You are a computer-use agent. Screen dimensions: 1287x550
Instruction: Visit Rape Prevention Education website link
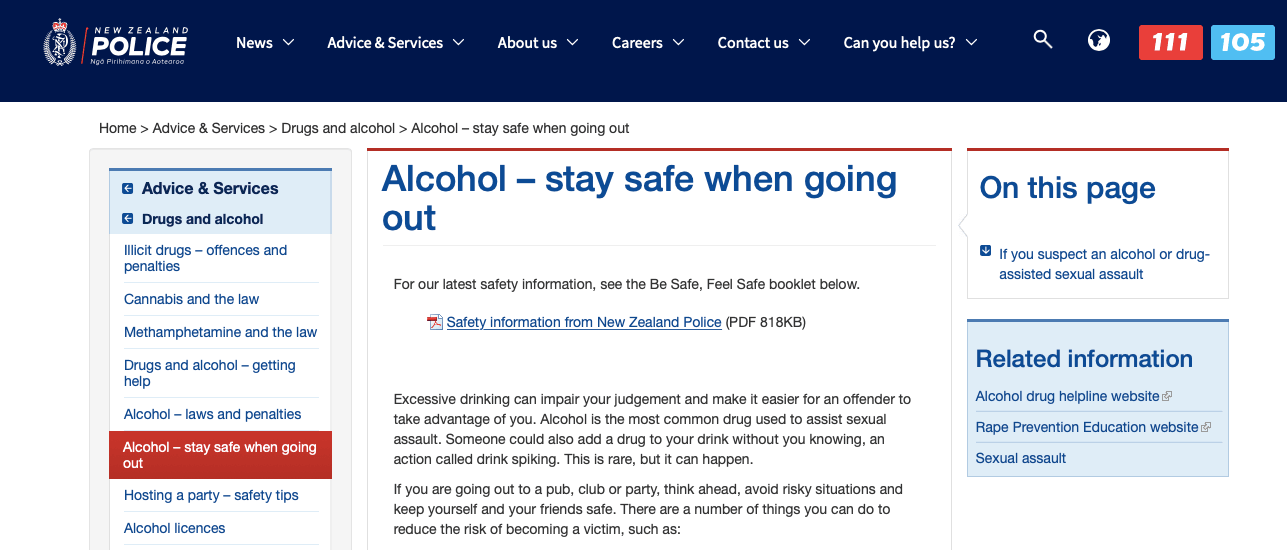1087,427
